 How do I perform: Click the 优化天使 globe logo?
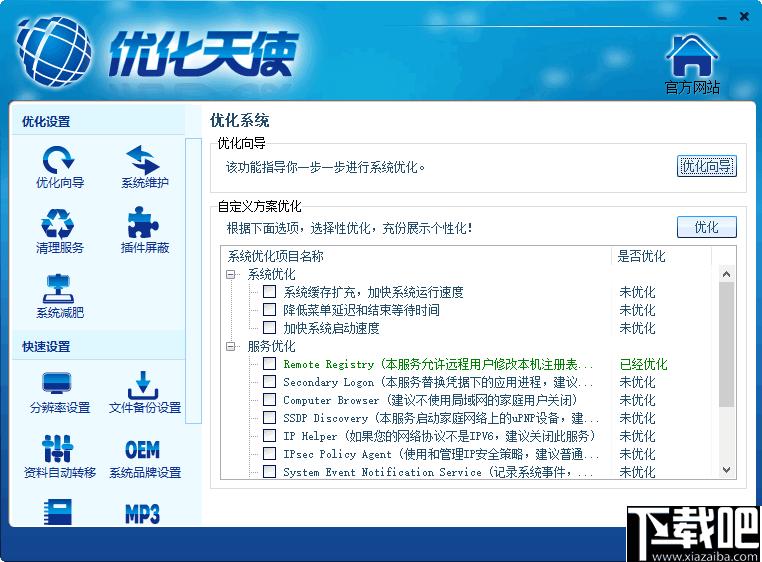point(54,52)
